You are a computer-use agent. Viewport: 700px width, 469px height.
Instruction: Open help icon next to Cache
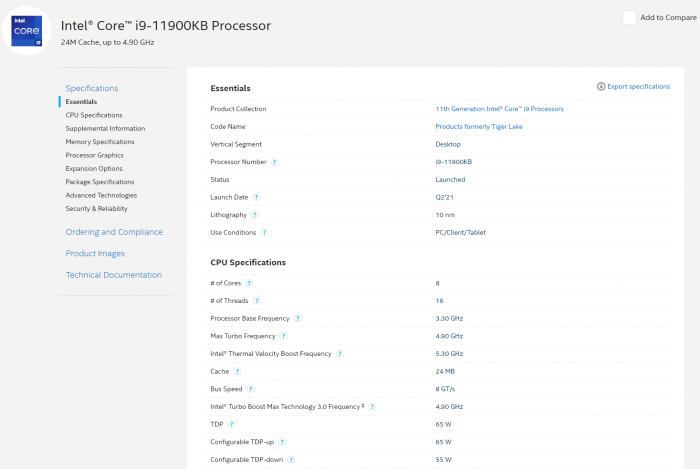(237, 371)
